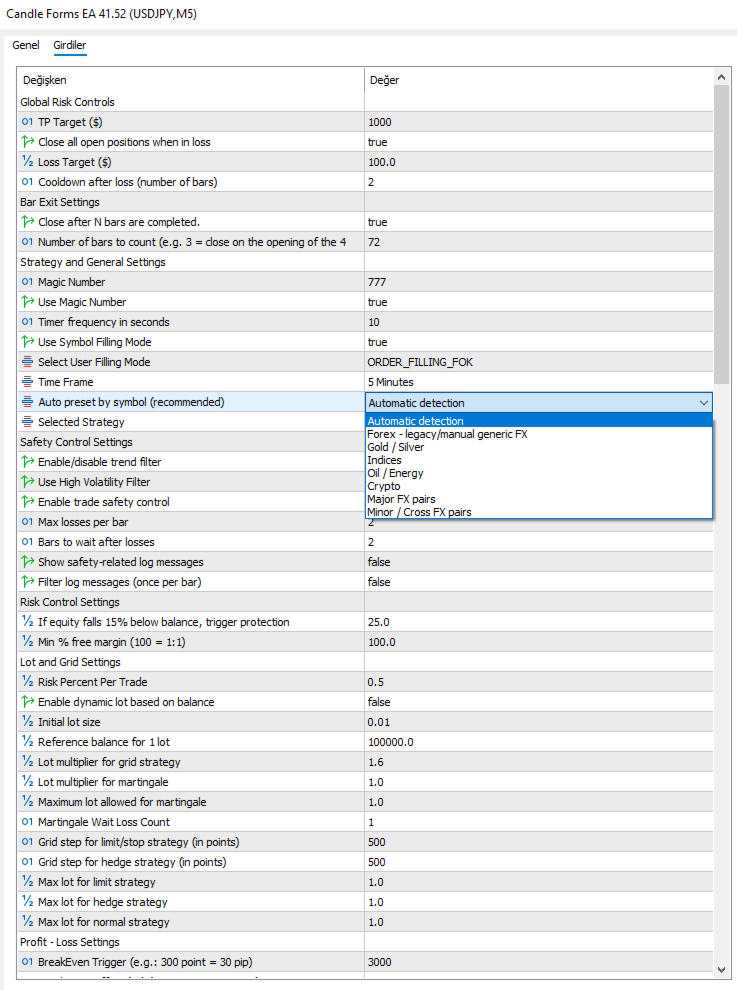This screenshot has width=737, height=990.
Task: Click the integer icon beside Magic Number
Action: 27,282
